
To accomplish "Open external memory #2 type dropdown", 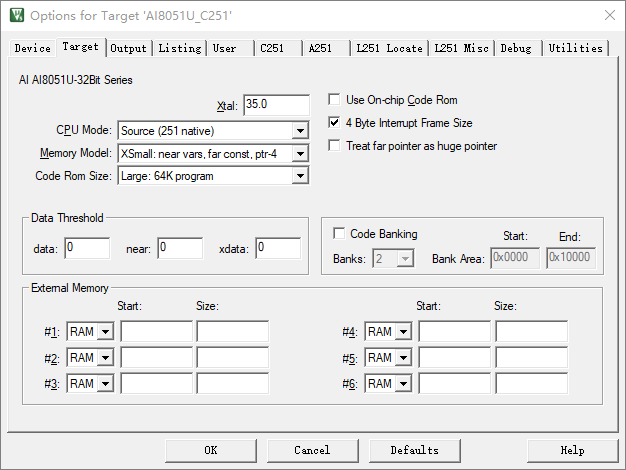I will pos(105,357).
